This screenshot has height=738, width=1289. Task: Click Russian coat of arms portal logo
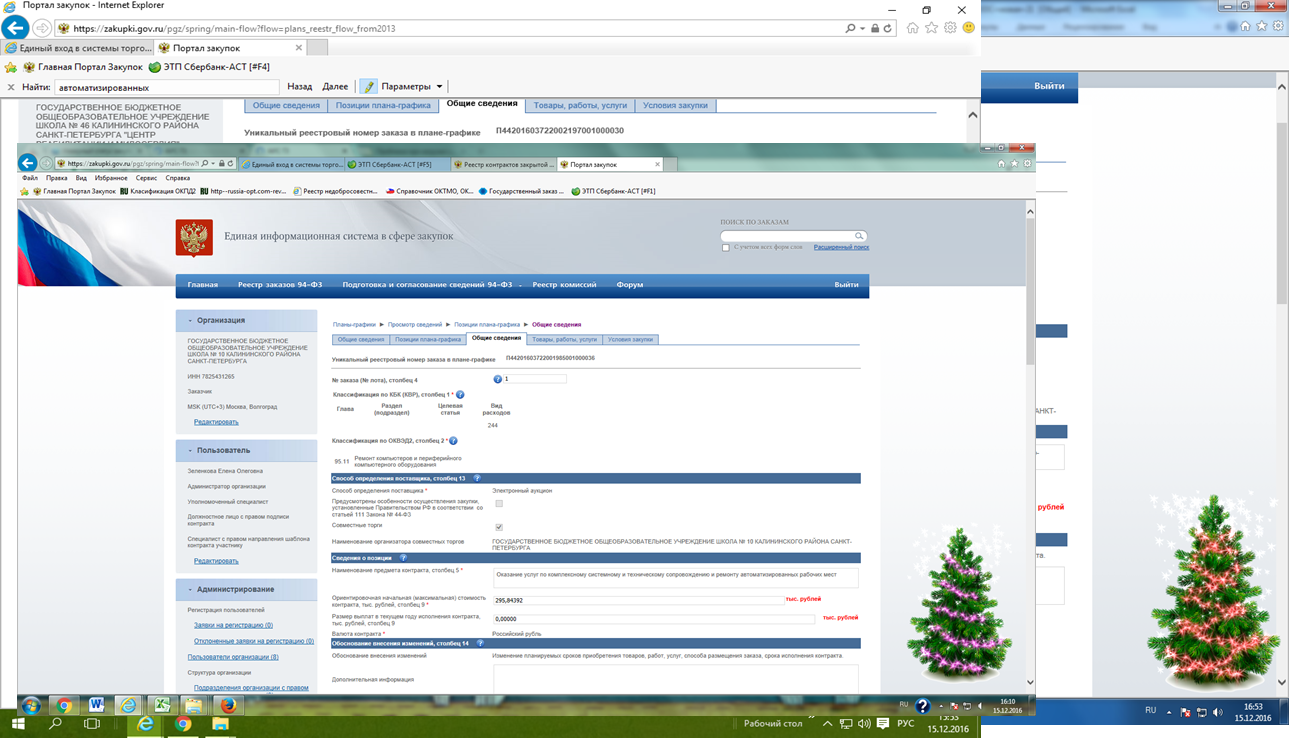[194, 238]
